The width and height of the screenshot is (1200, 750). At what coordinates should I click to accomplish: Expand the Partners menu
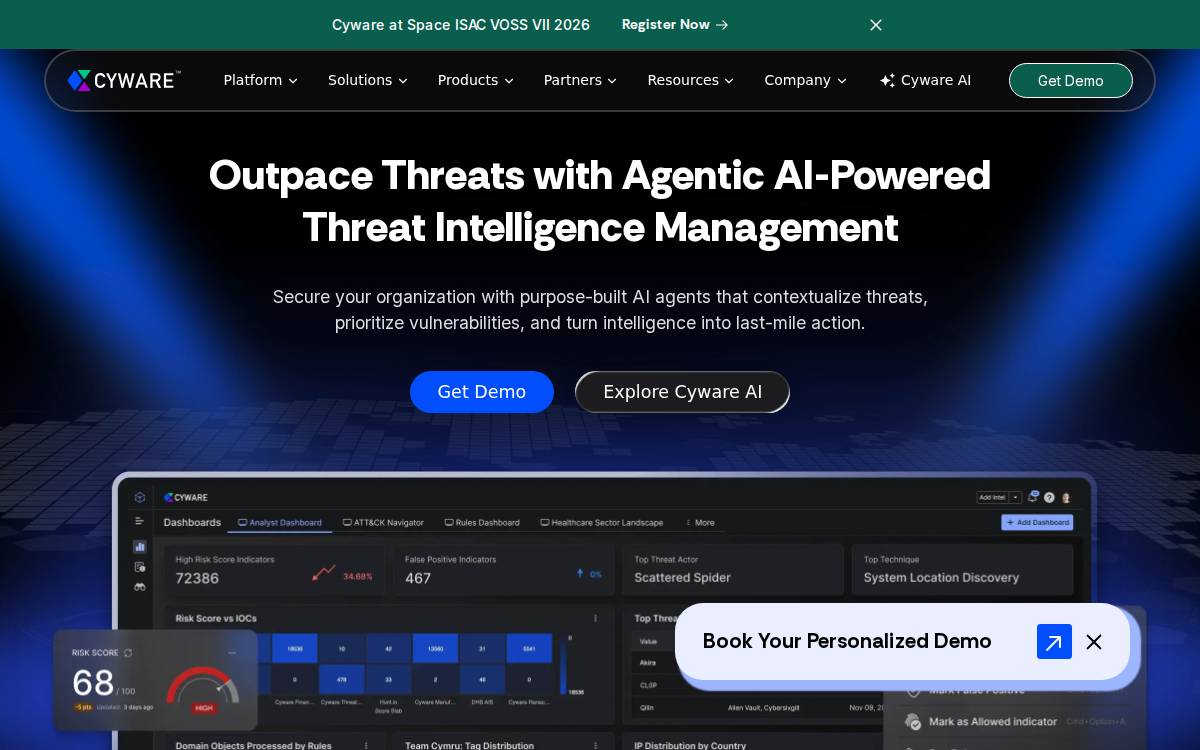tap(580, 80)
